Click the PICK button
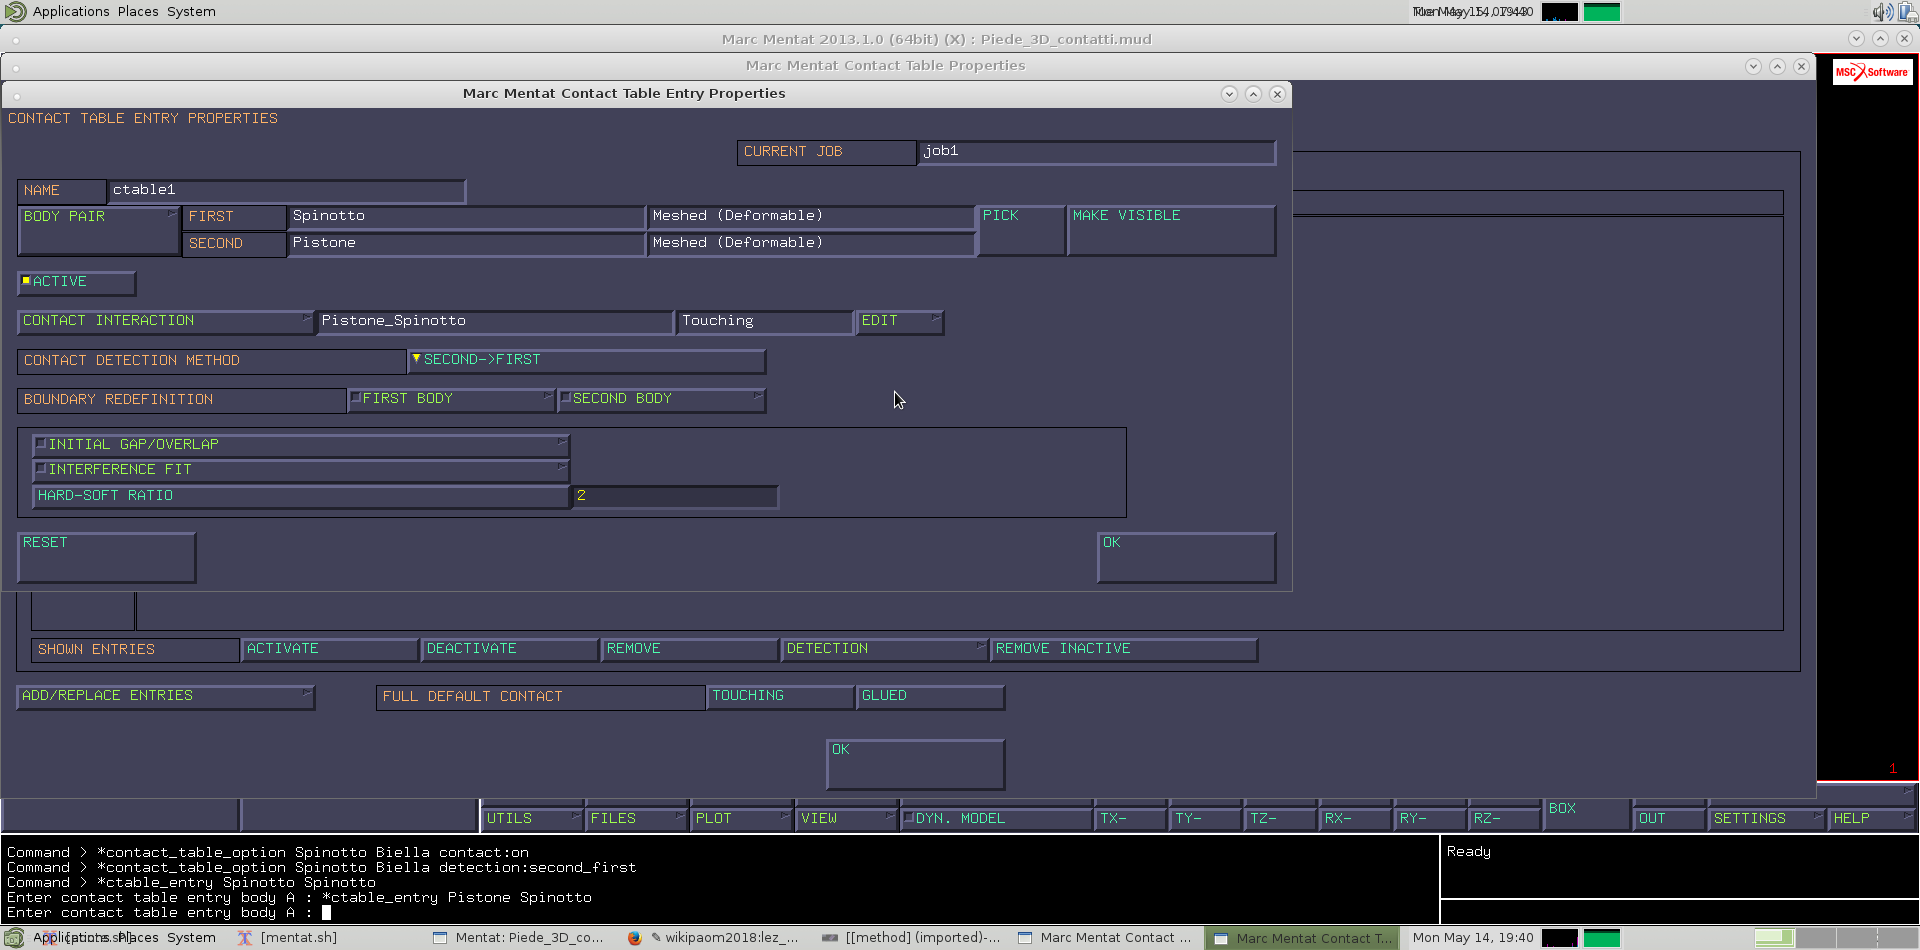 1021,231
